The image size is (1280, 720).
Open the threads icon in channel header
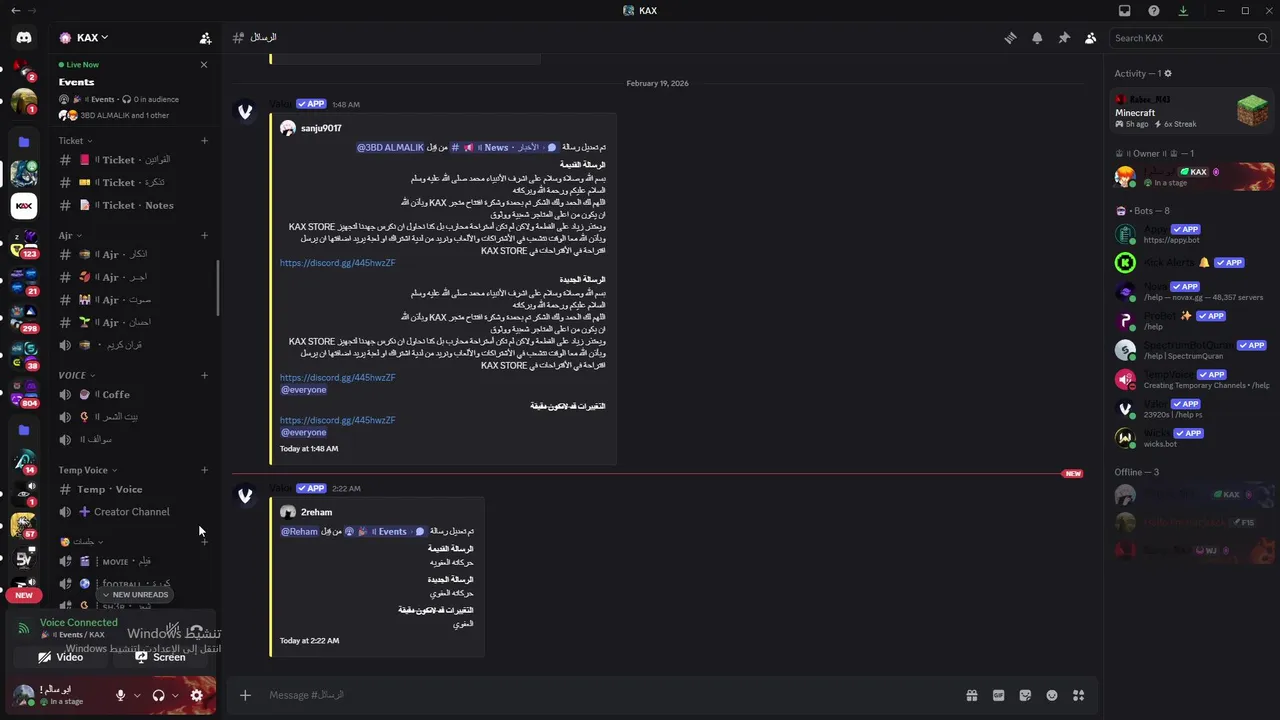[1010, 38]
